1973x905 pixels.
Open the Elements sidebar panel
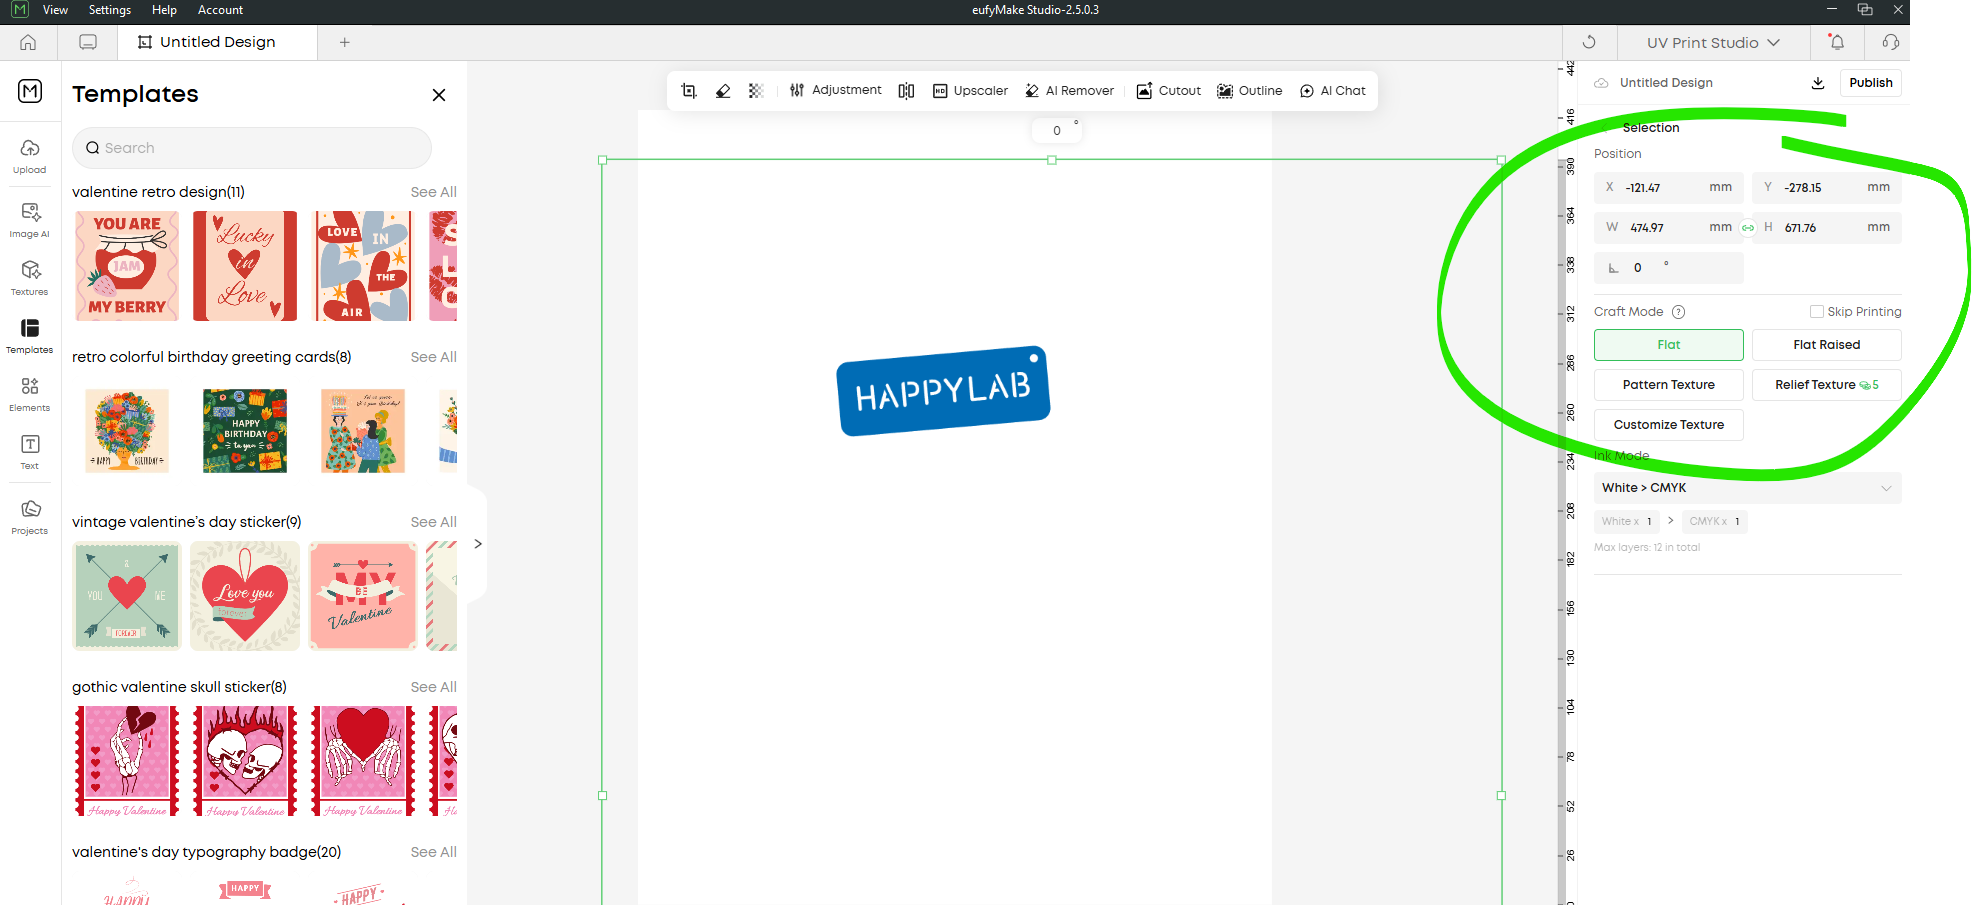tap(30, 393)
